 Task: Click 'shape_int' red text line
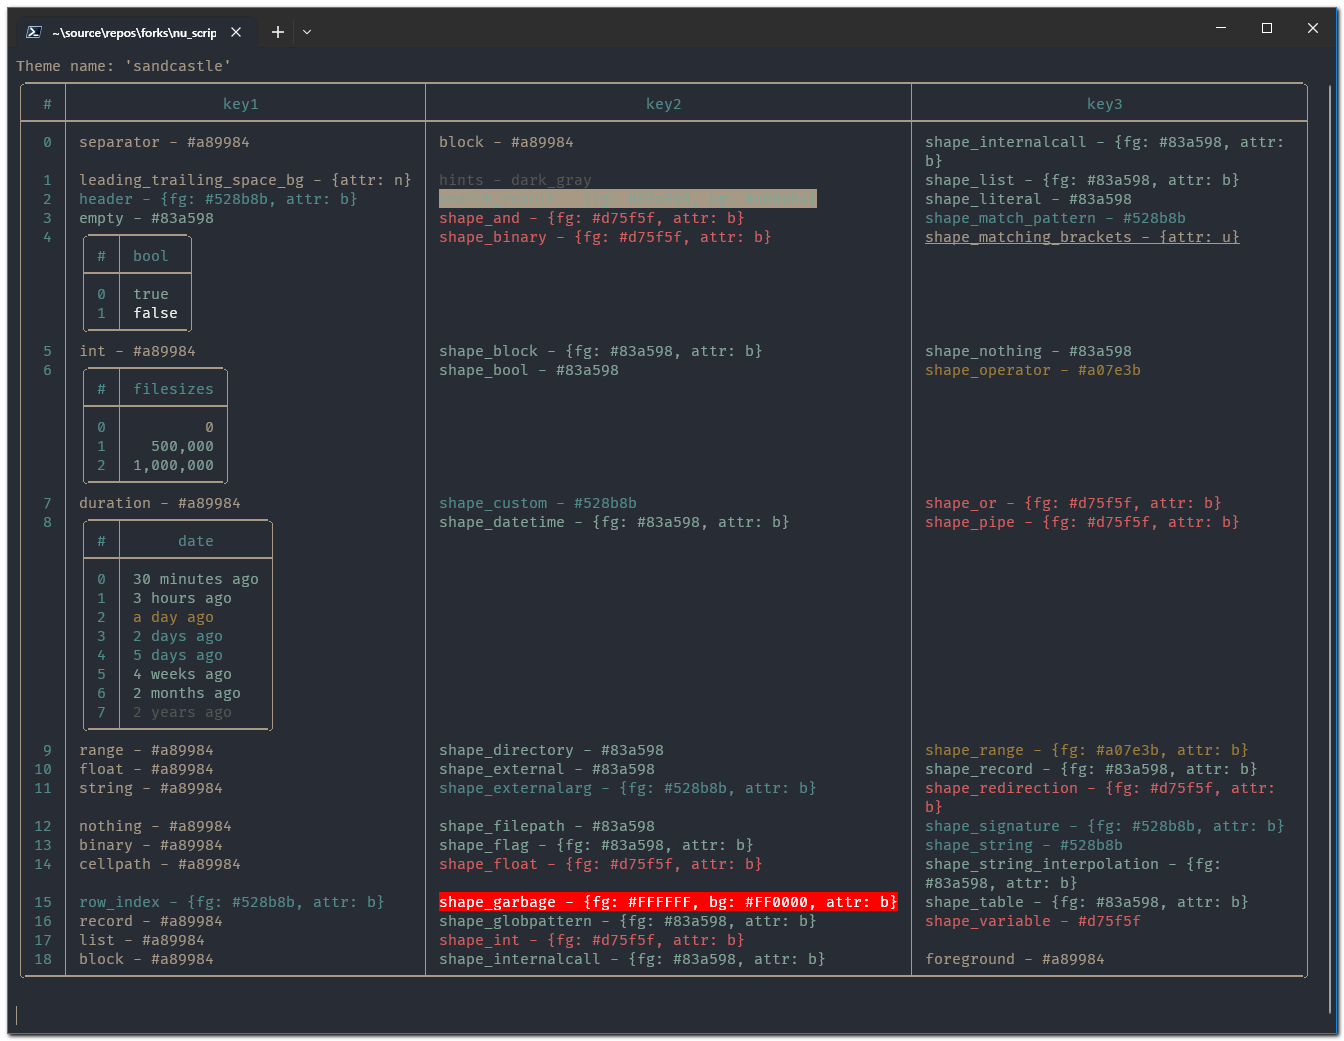[x=592, y=940]
